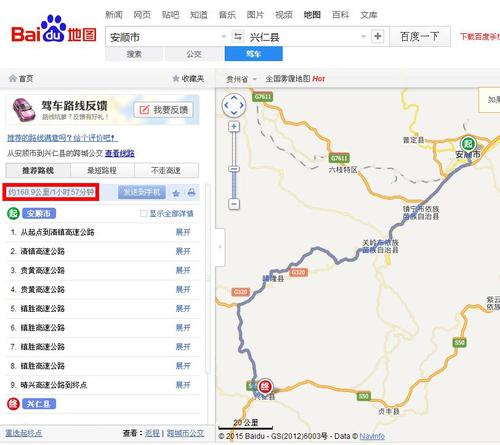Open the 图片 top navigation link
Screen dimensions: 500x445
255,15
